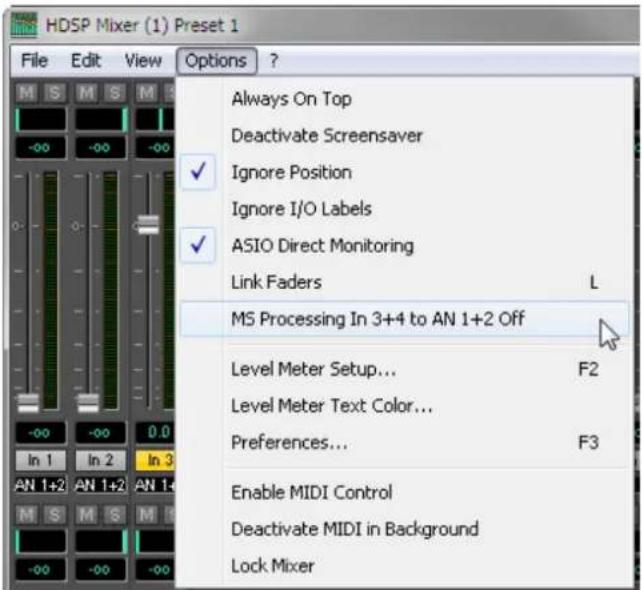Click In 3 gain value reading 0.0

click(156, 433)
